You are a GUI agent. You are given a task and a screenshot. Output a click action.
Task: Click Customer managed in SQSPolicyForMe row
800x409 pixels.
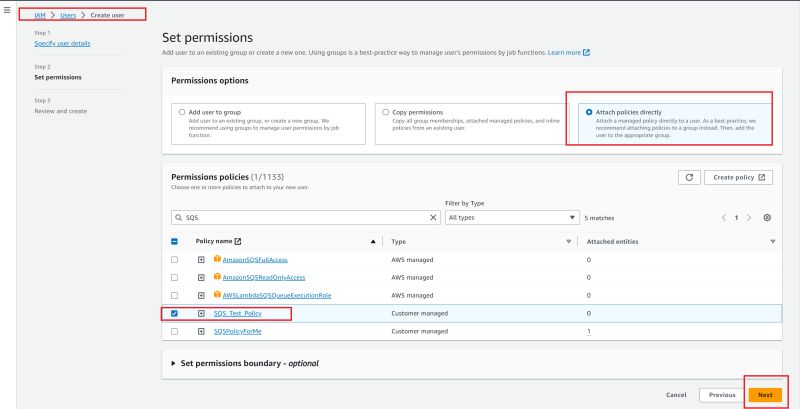tap(419, 331)
